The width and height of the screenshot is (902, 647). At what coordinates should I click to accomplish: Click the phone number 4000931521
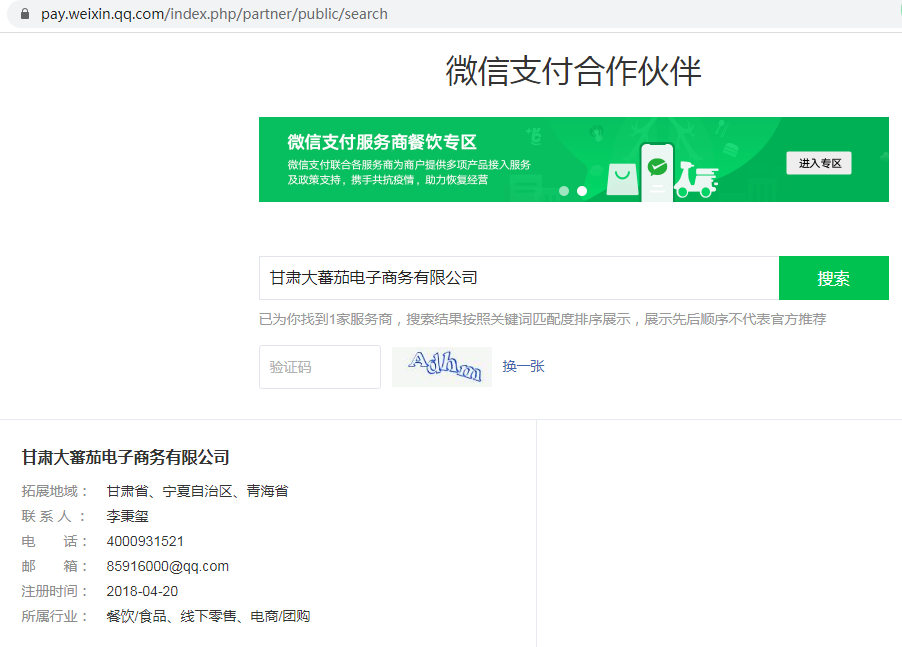[145, 541]
